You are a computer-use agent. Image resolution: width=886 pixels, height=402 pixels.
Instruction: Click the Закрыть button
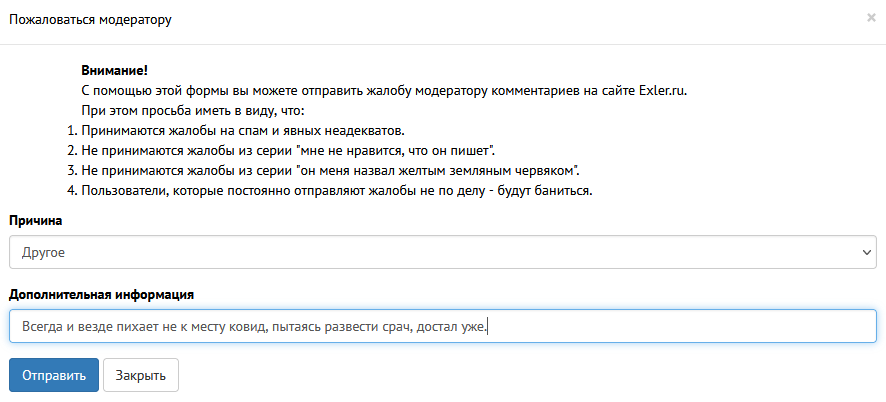(x=140, y=375)
